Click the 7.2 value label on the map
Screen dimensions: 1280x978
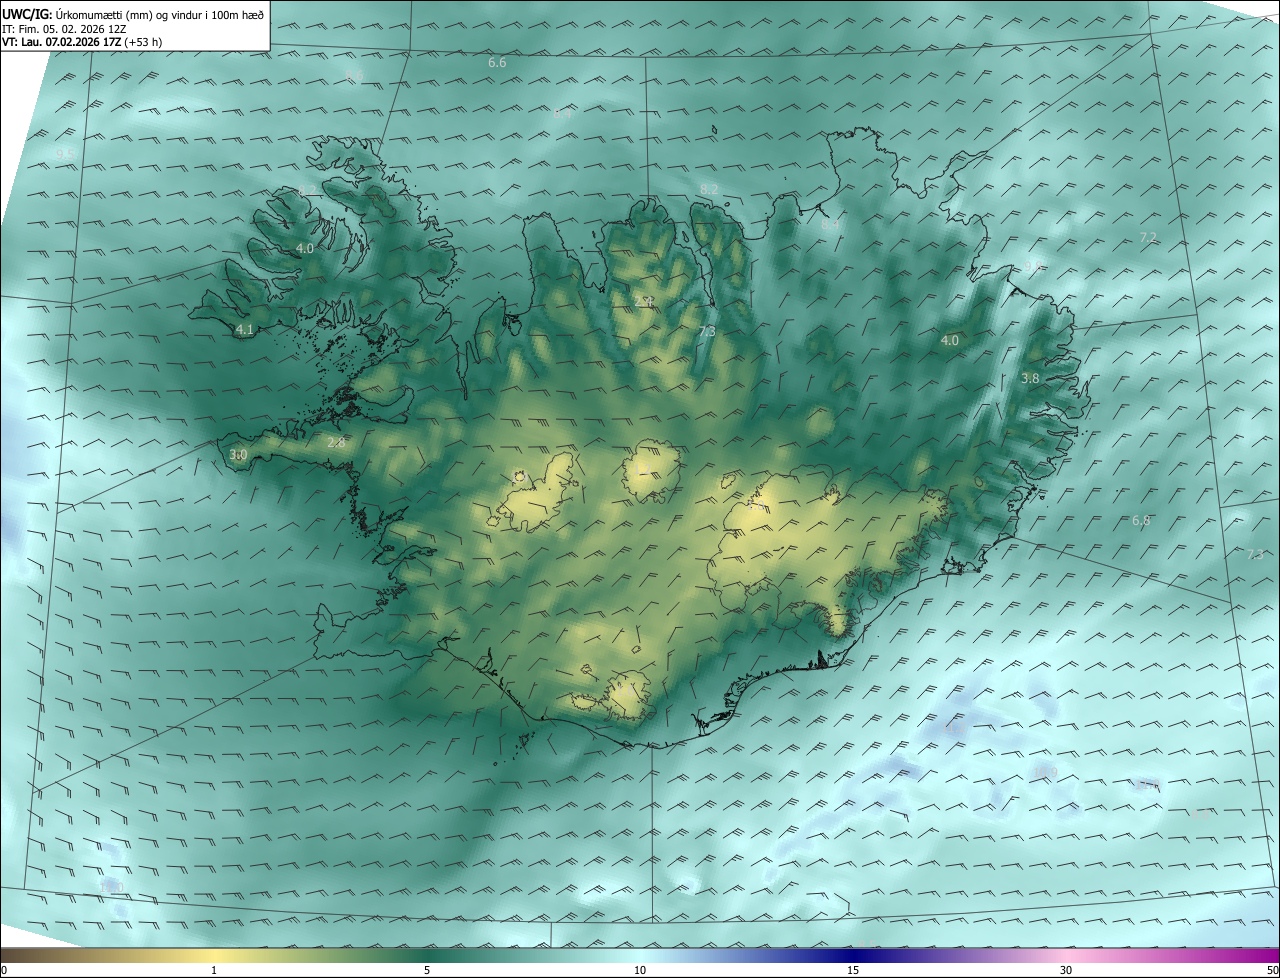1148,237
